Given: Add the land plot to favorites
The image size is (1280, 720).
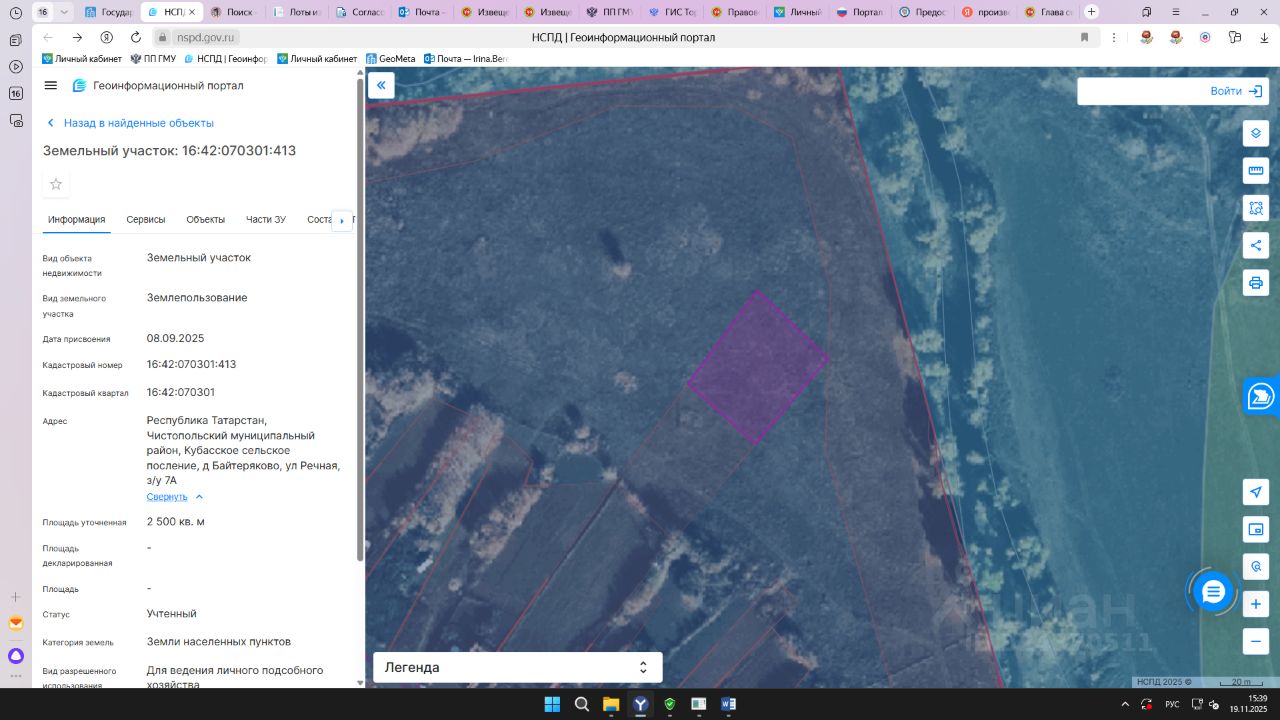Looking at the screenshot, I should 56,184.
